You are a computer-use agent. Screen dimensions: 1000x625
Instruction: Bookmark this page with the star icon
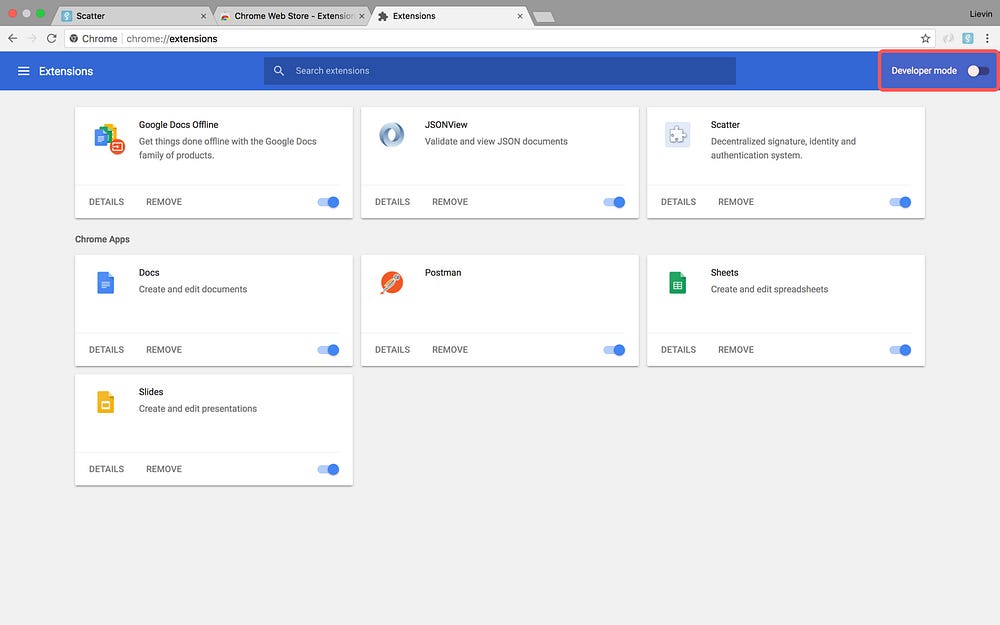coord(925,38)
